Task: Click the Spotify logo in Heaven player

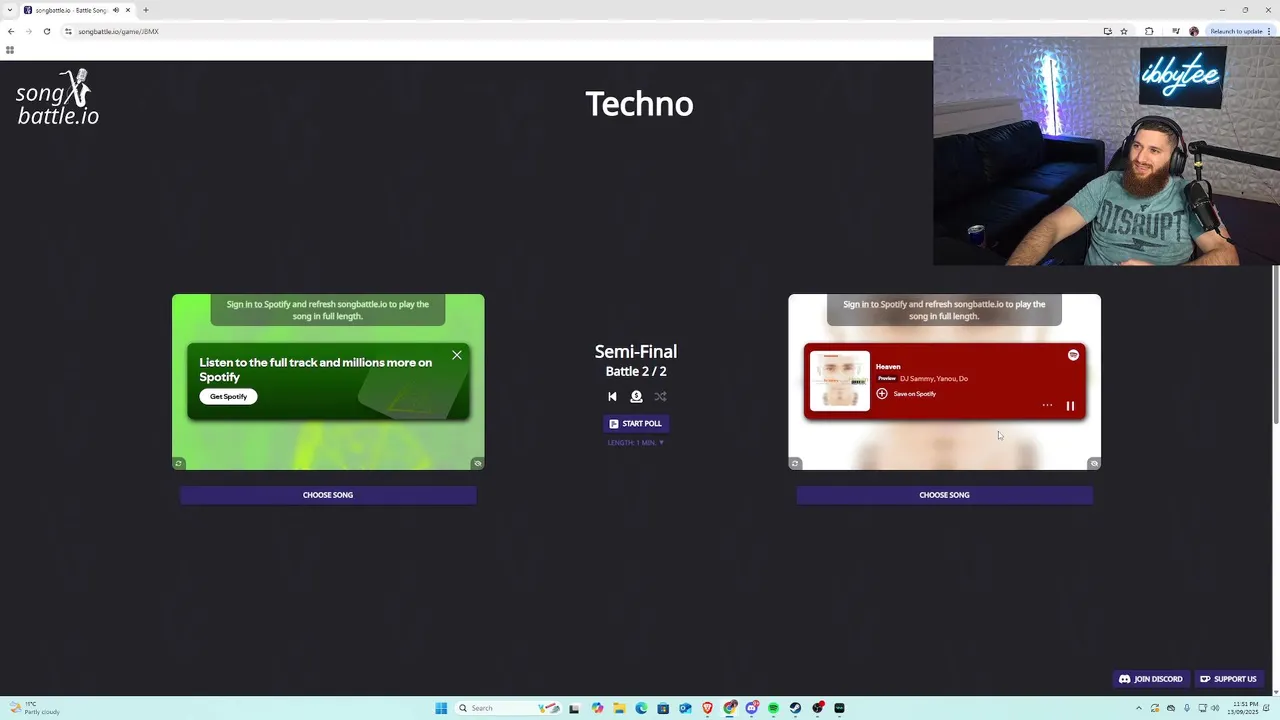Action: 1073,355
